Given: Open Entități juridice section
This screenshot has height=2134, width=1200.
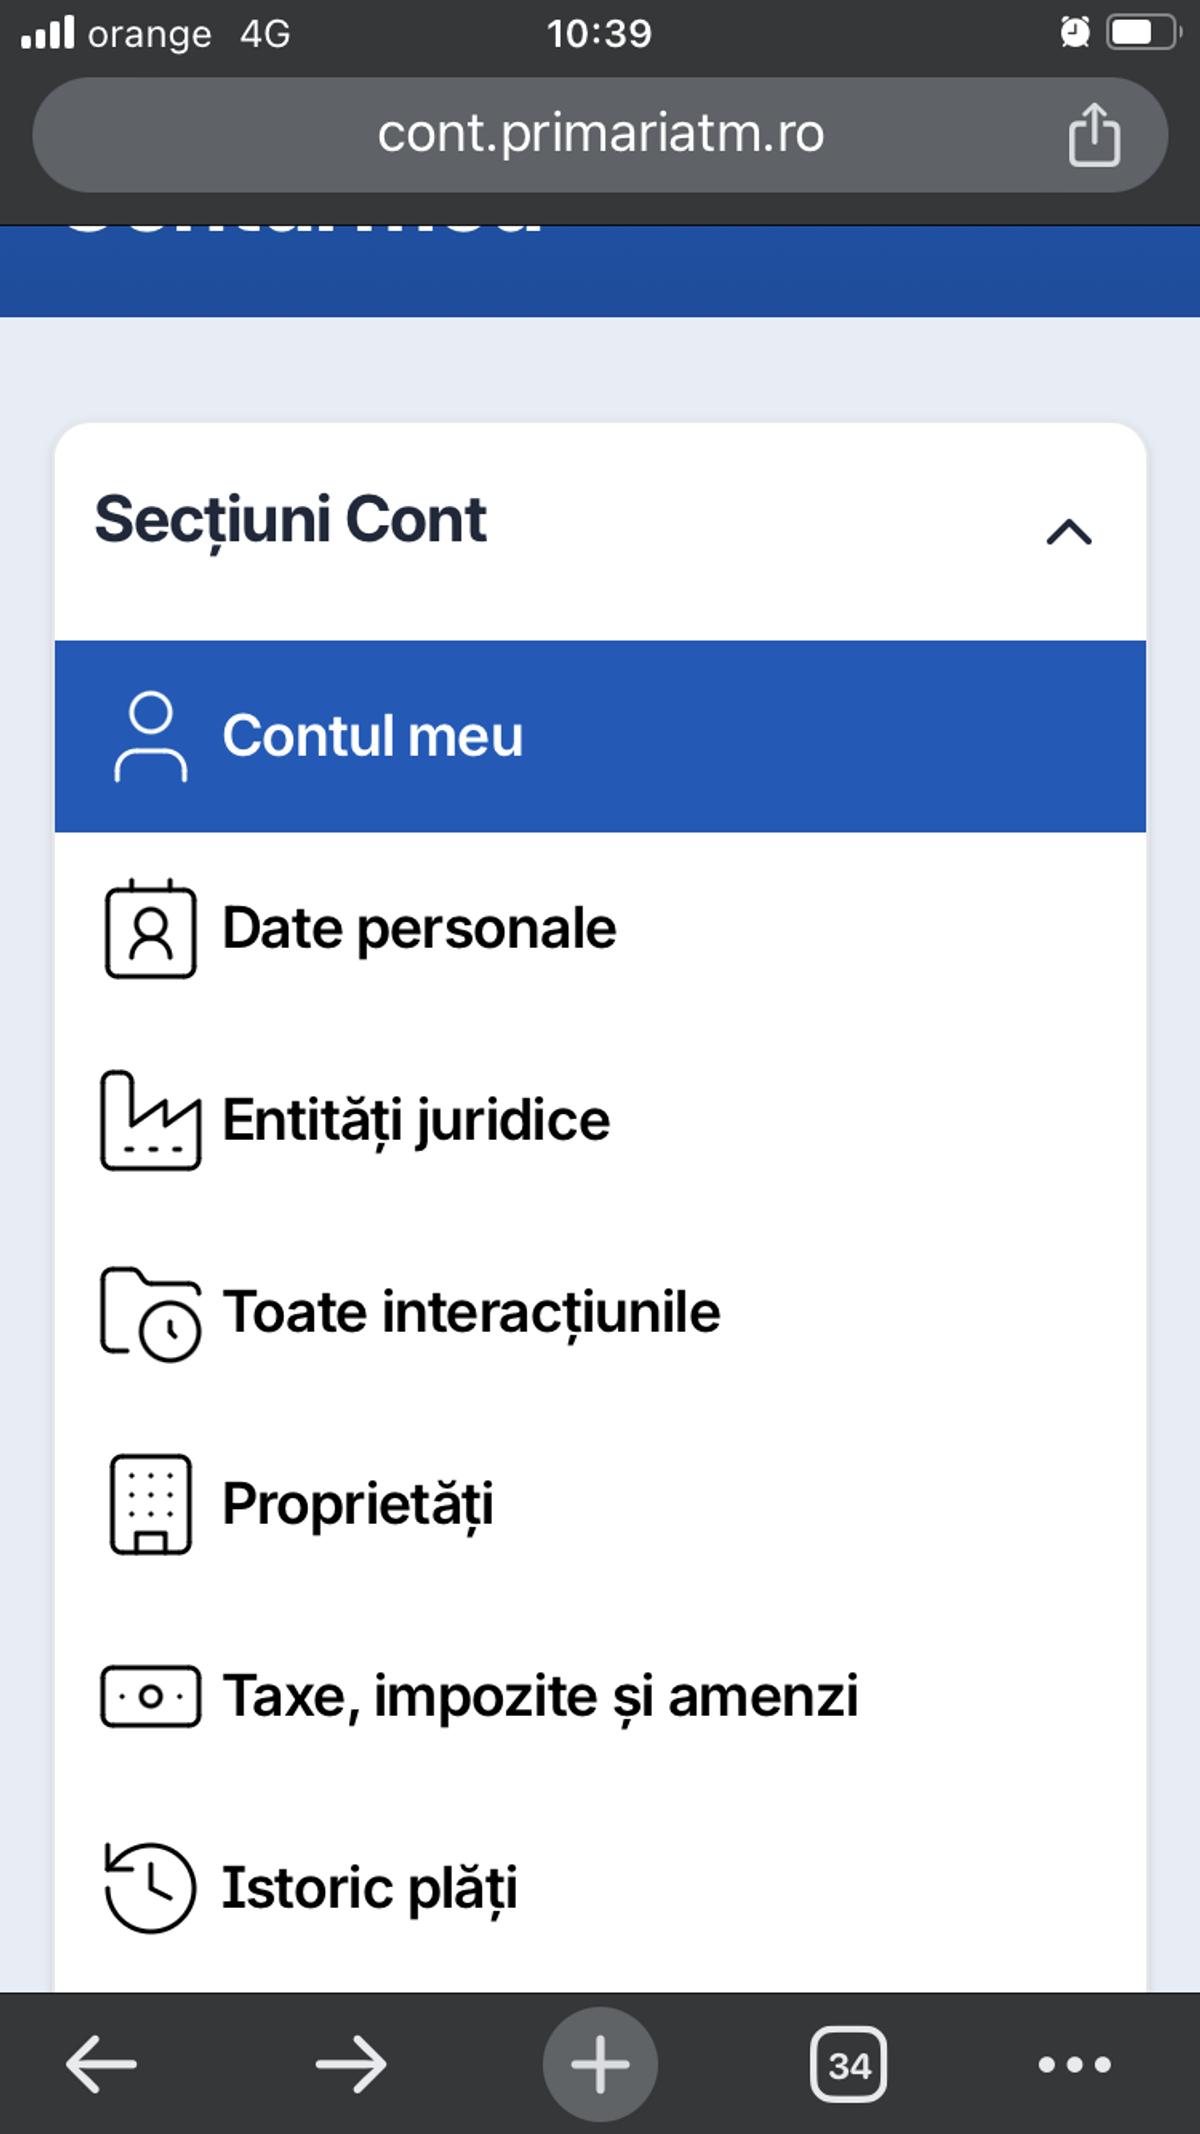Looking at the screenshot, I should [600, 1120].
